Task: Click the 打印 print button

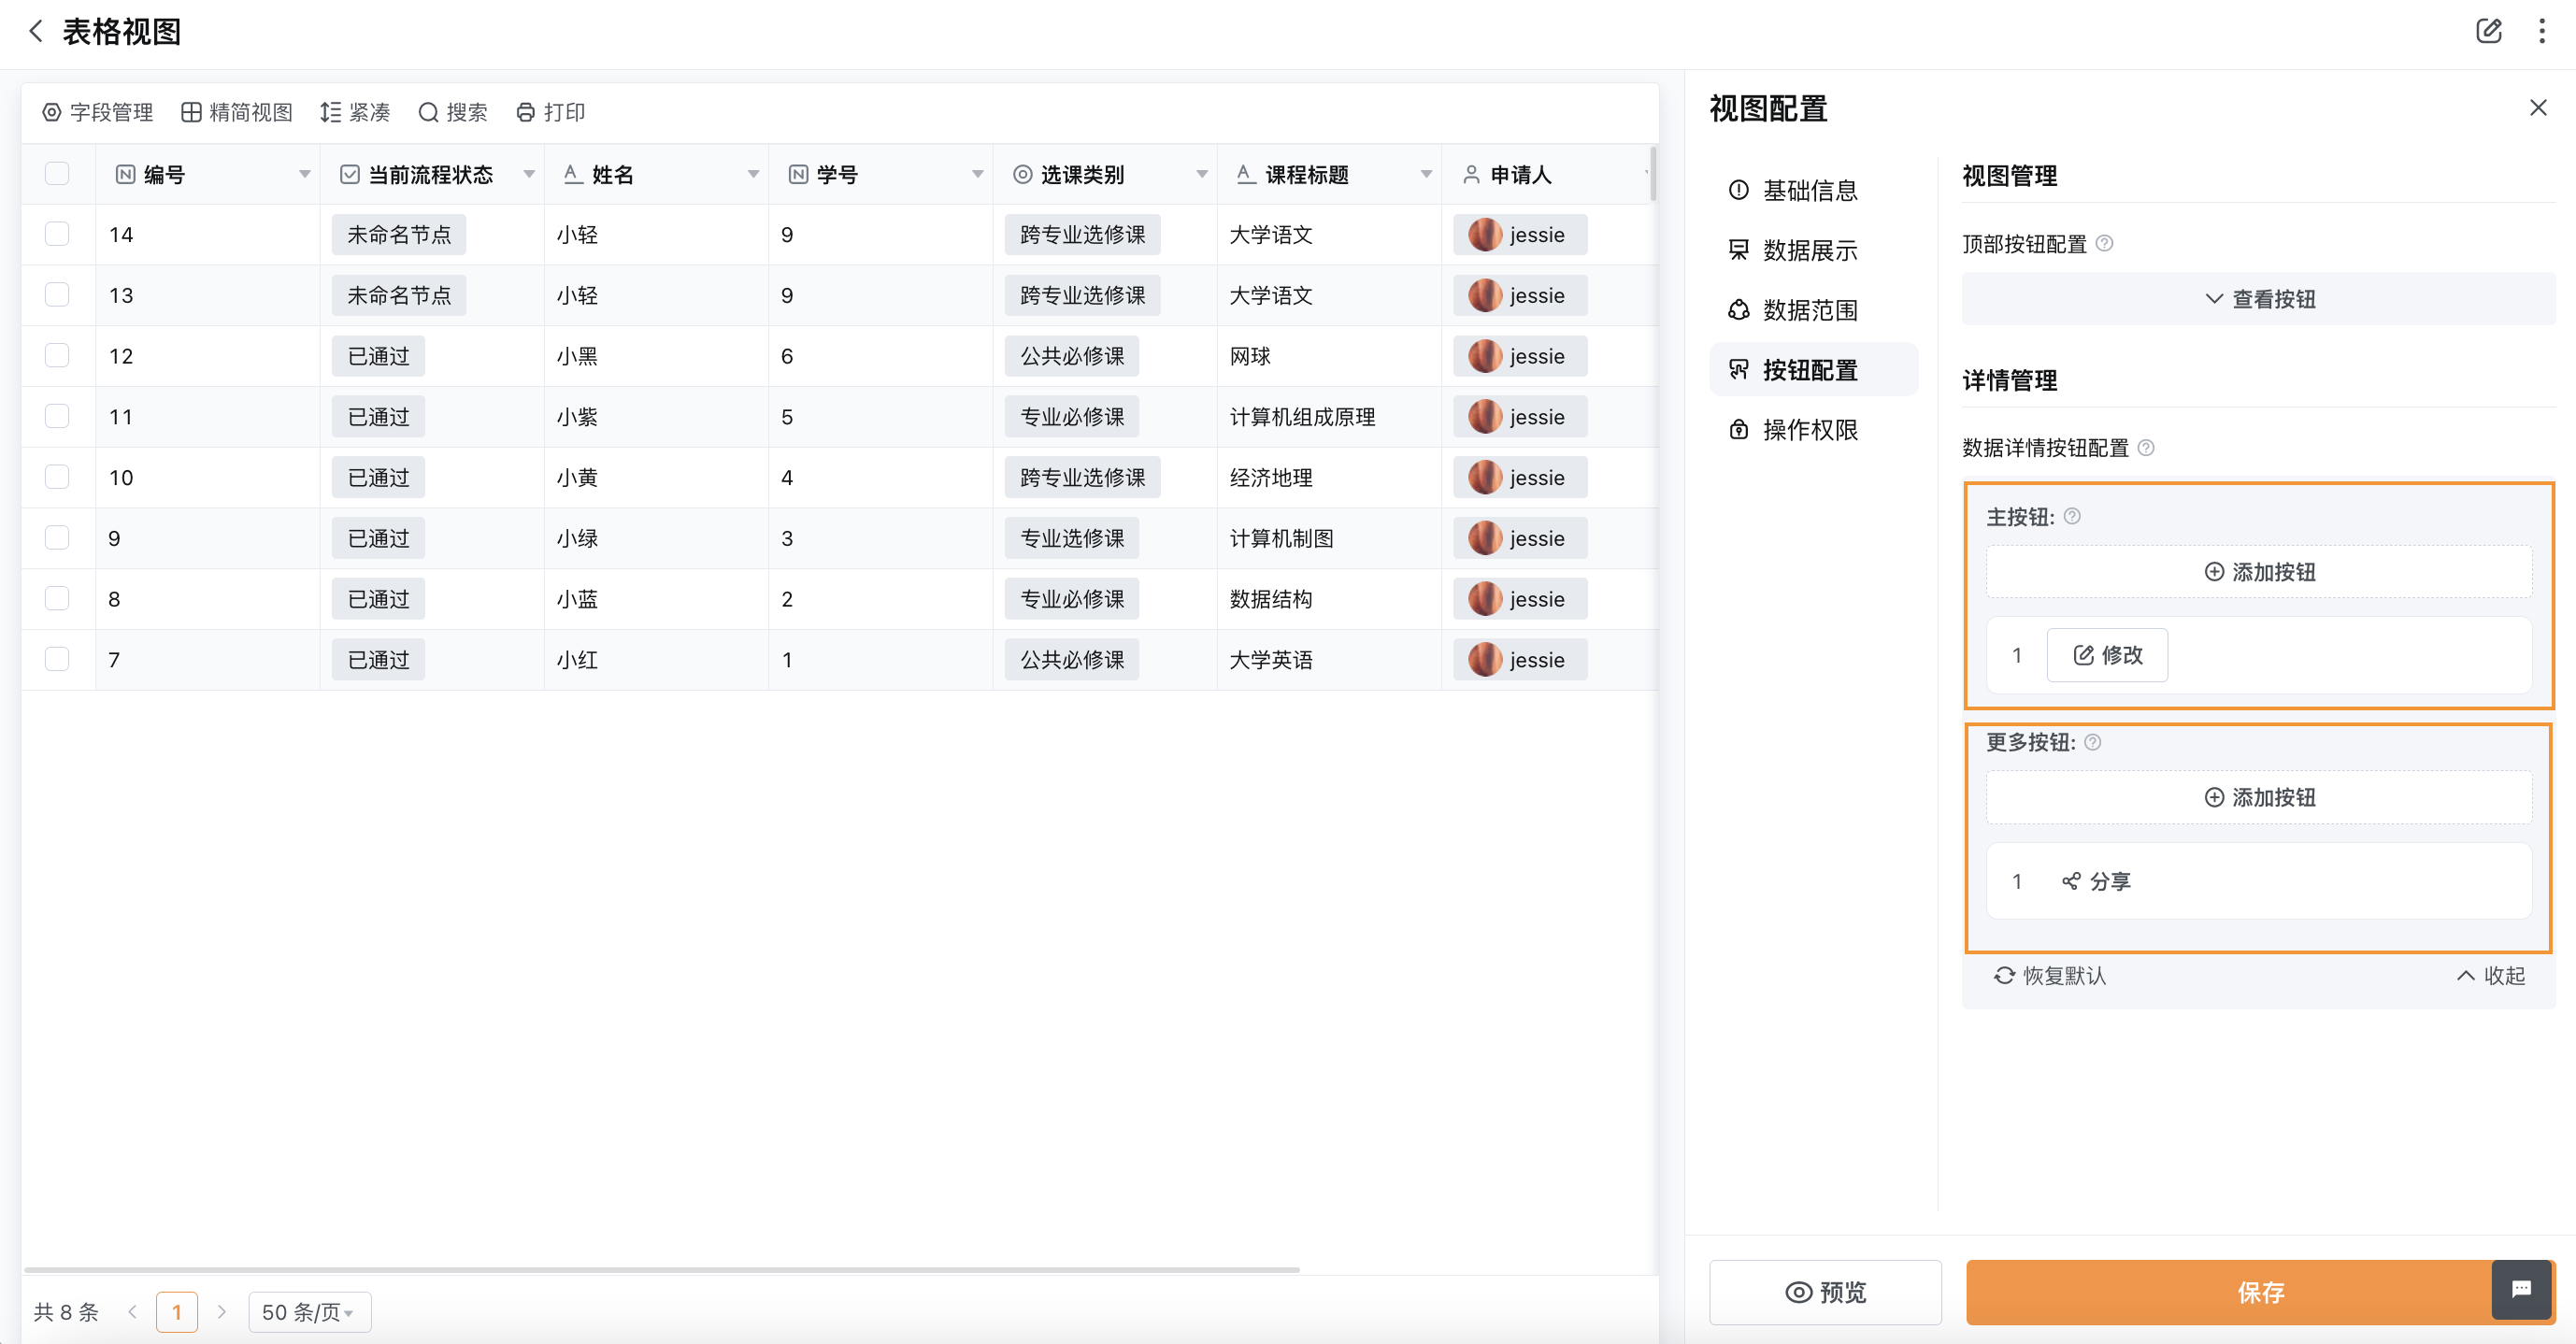Action: [x=551, y=112]
